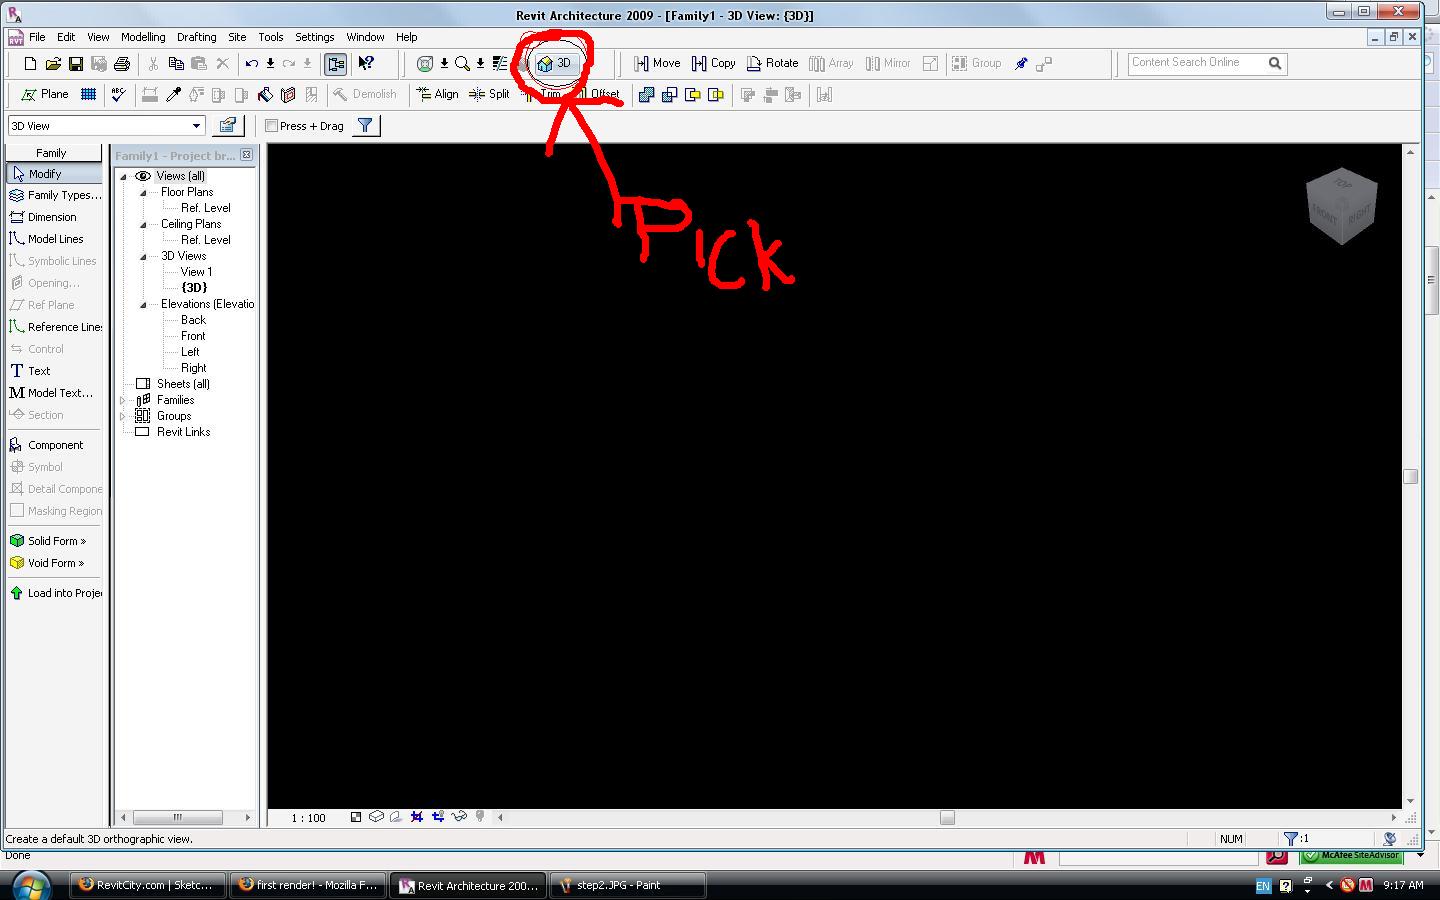Select the Rotate tool
Viewport: 1440px width, 900px height.
pos(772,63)
